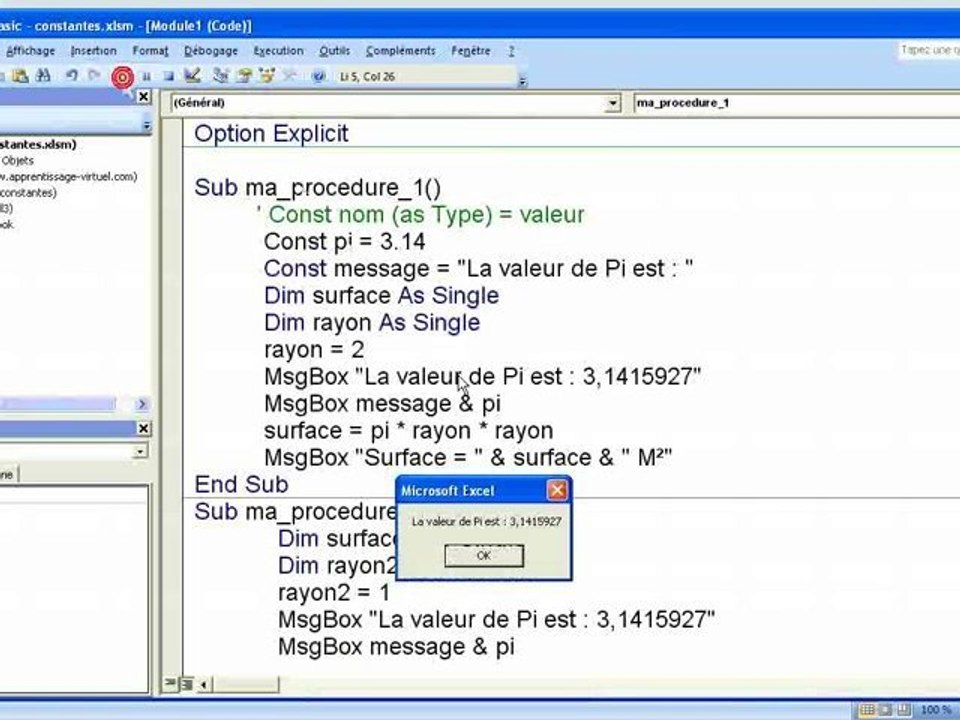Click the 'rayon = 2' code line
The width and height of the screenshot is (960, 720).
[x=314, y=350]
